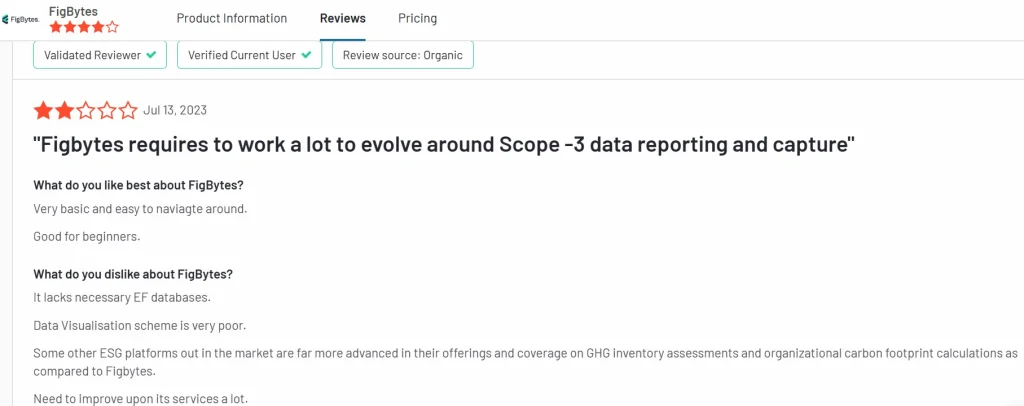Screen dimensions: 1024x406
Task: Click the FigBytes logo icon
Action: 21,20
